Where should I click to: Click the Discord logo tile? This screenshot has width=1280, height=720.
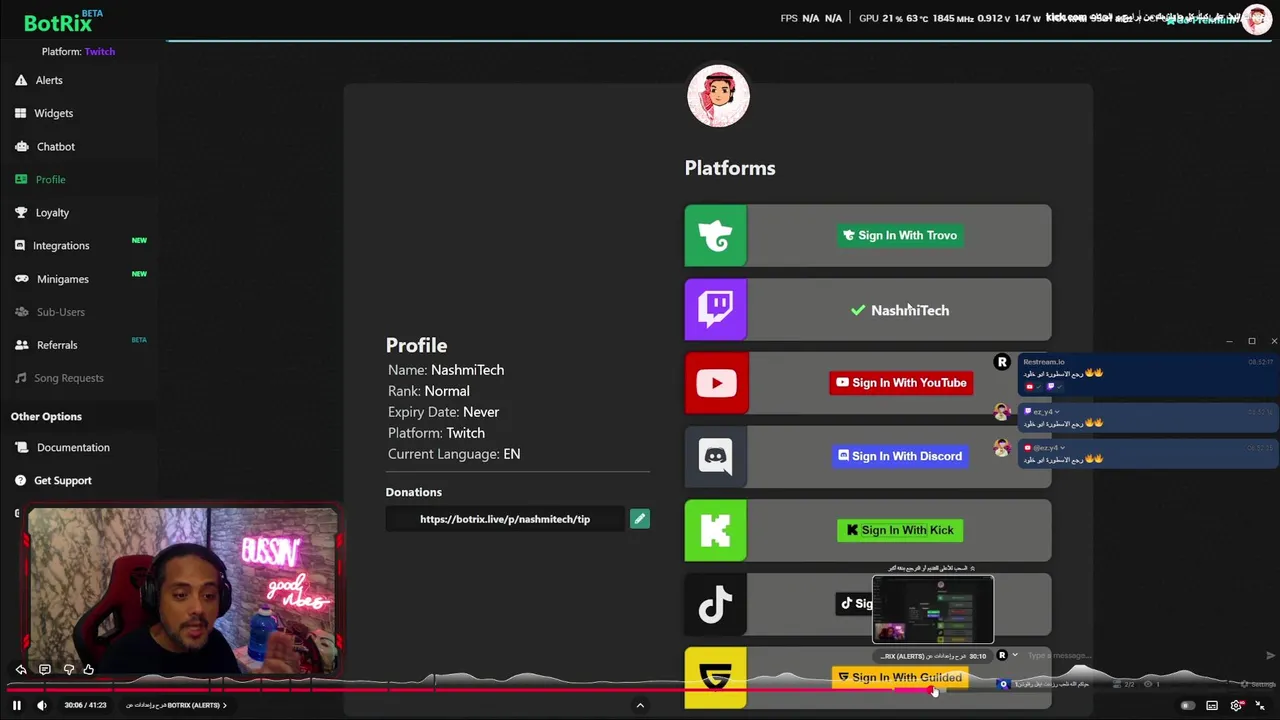point(715,456)
